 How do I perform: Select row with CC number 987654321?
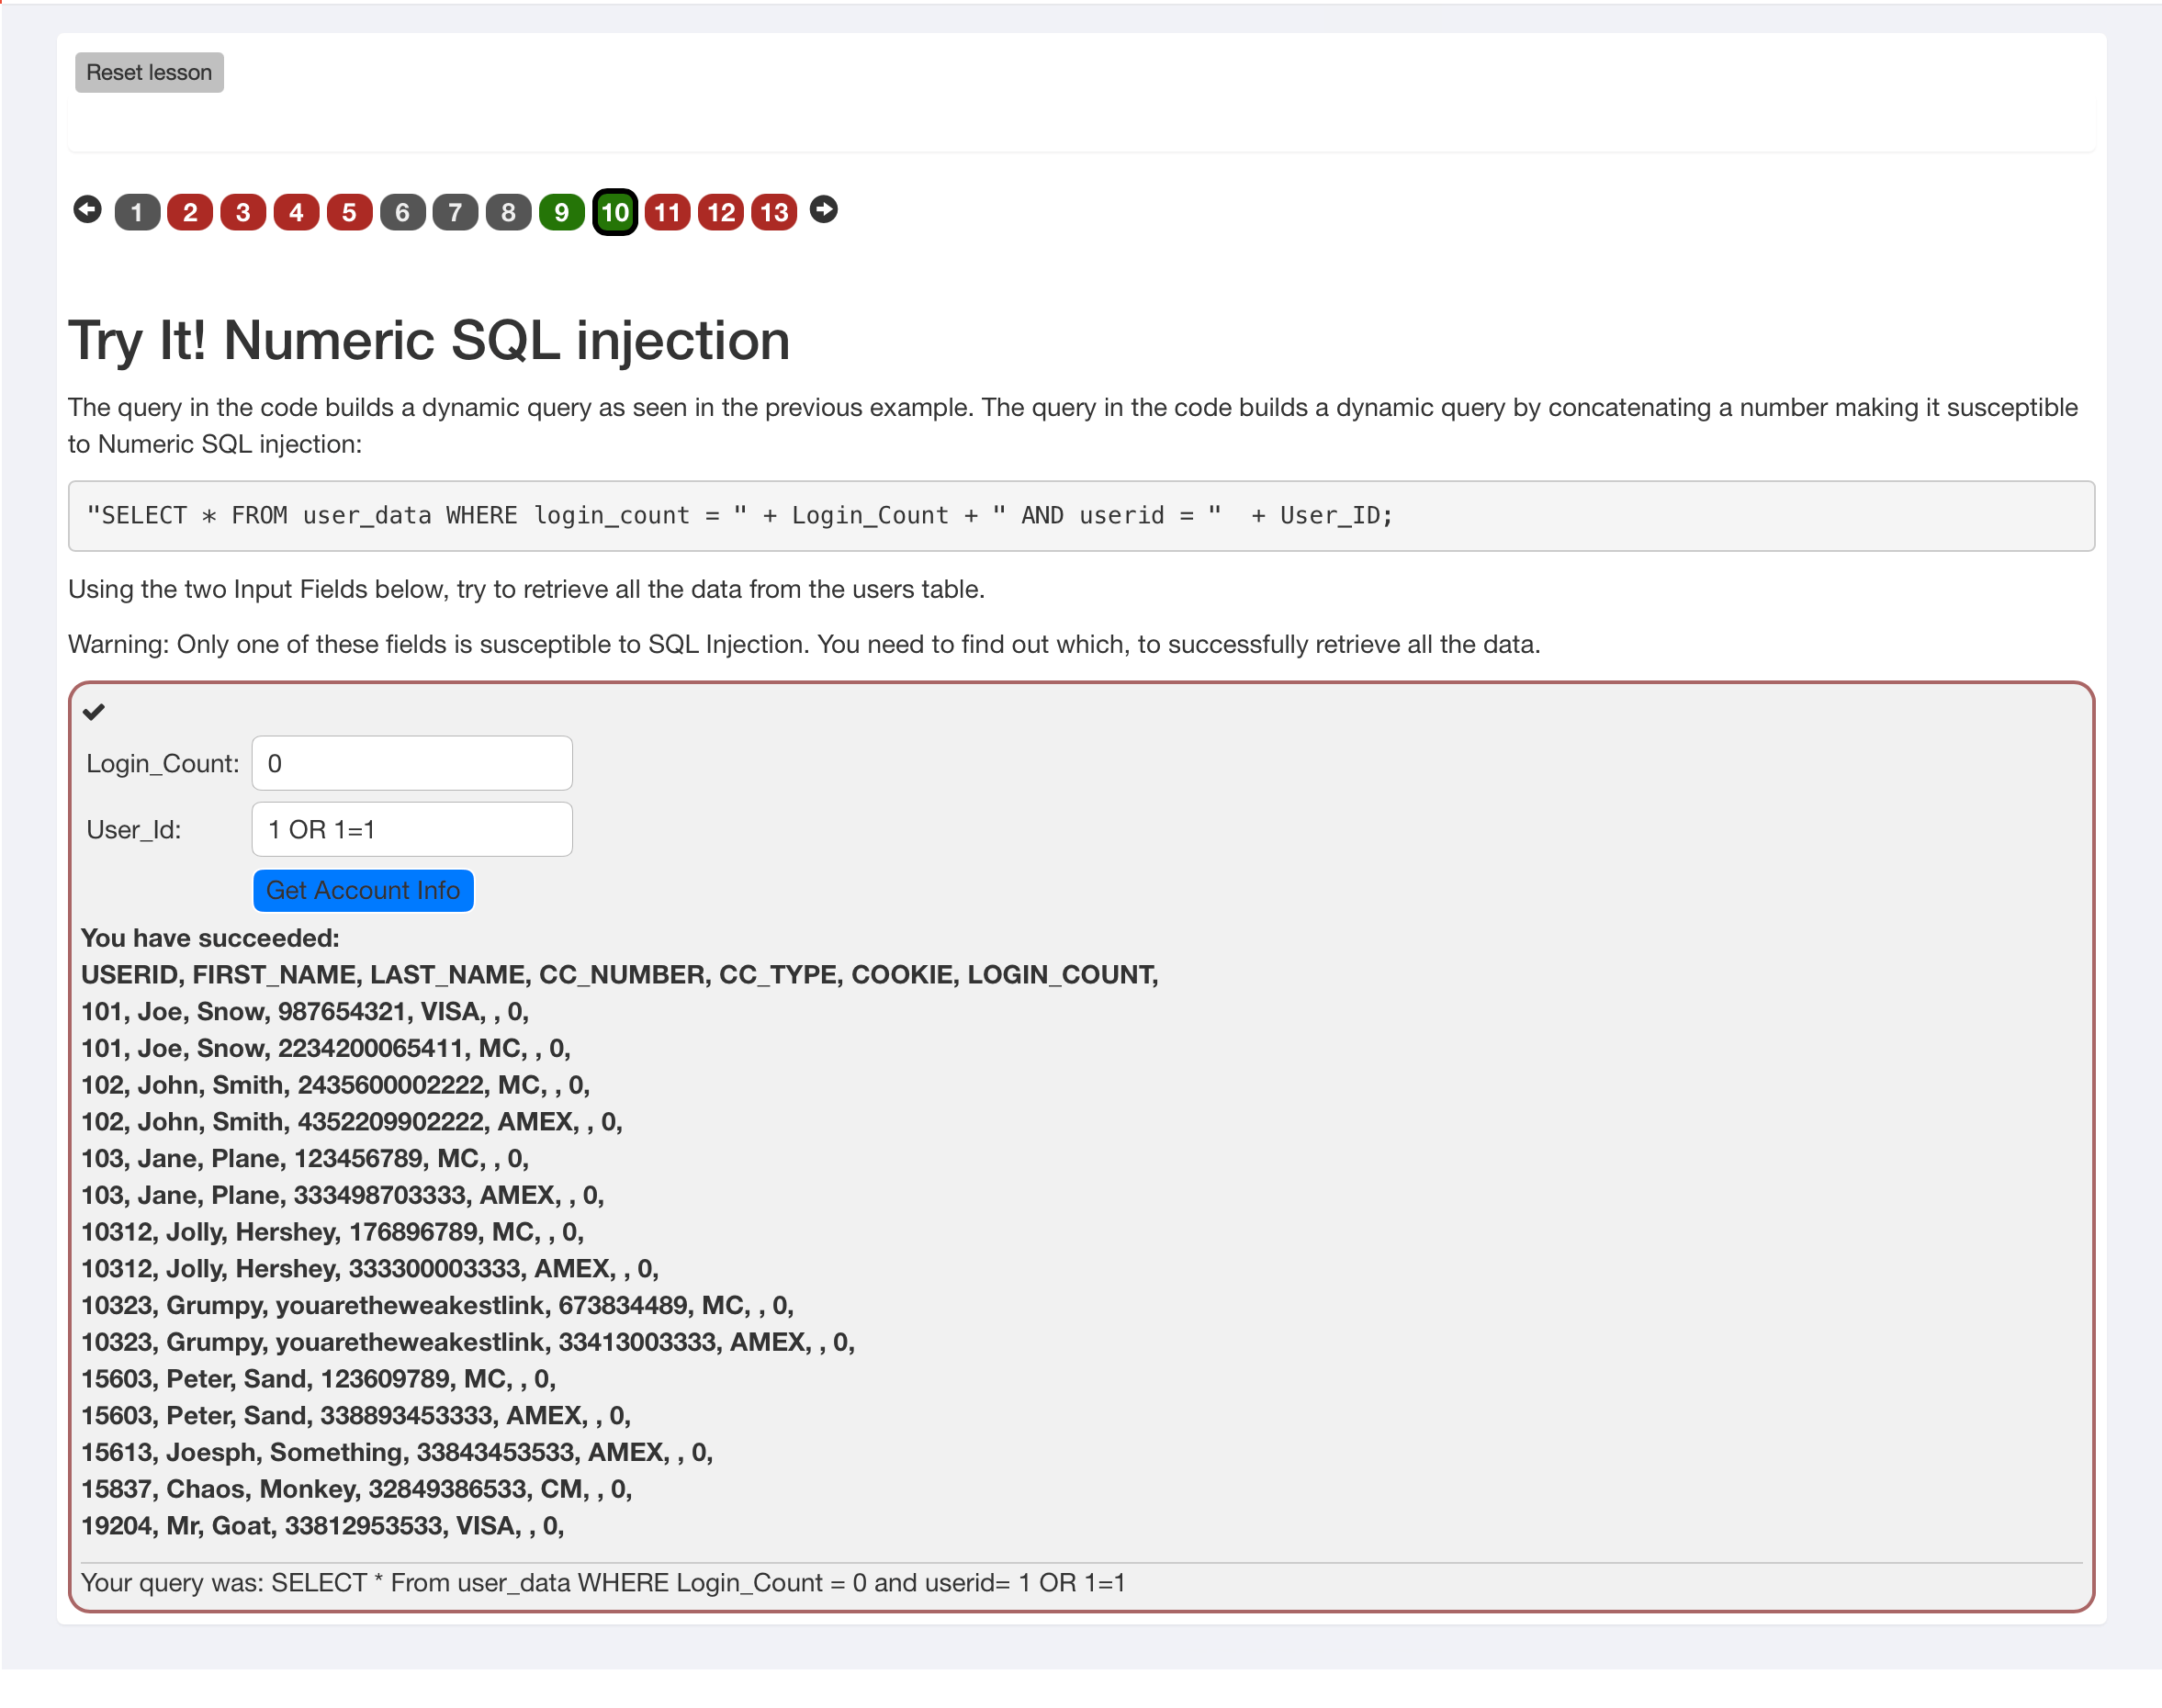(305, 1012)
